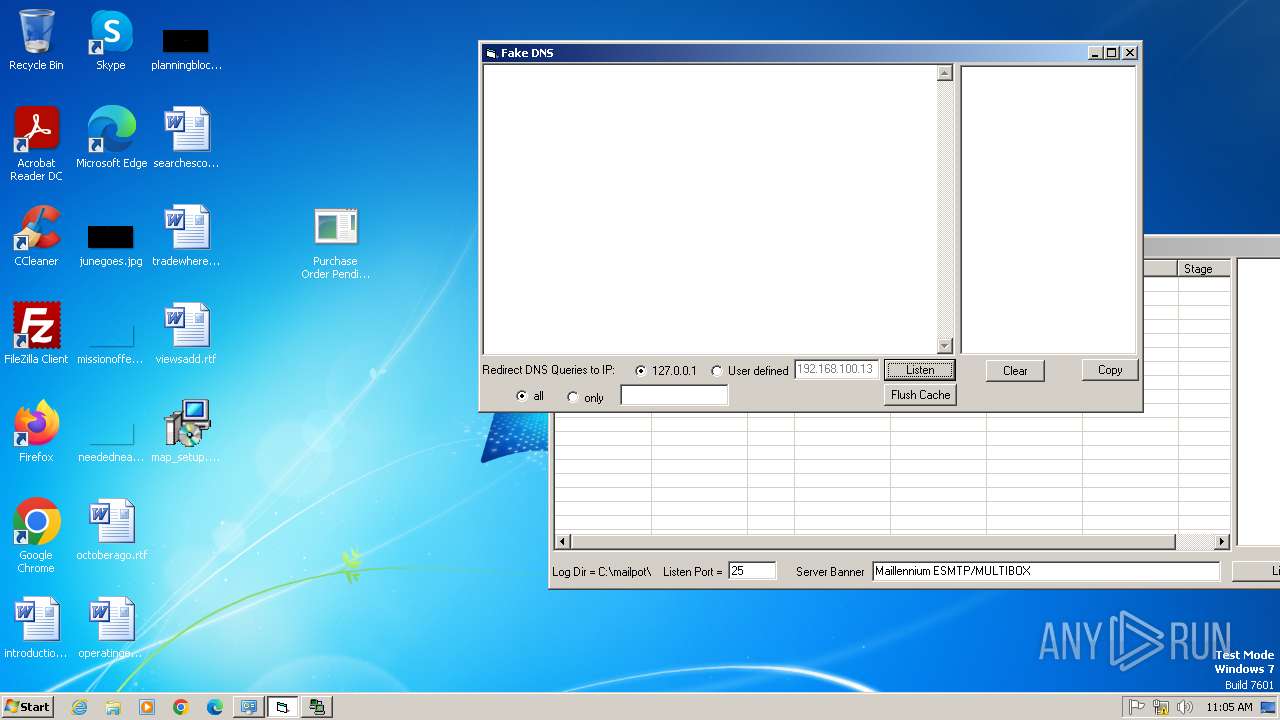This screenshot has height=720, width=1280.
Task: Open the Start menu
Action: point(28,707)
